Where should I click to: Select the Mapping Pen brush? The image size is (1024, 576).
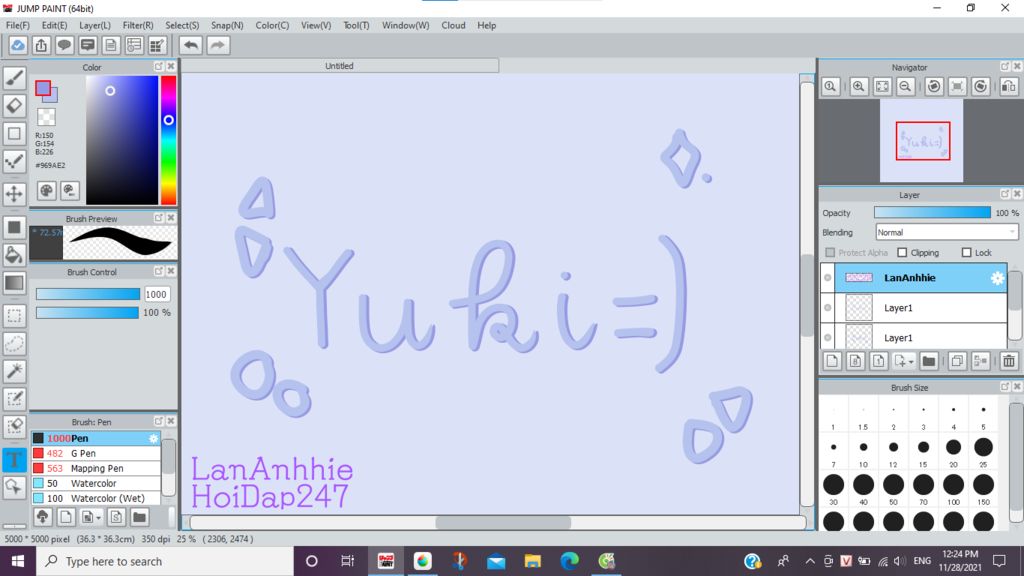click(95, 468)
